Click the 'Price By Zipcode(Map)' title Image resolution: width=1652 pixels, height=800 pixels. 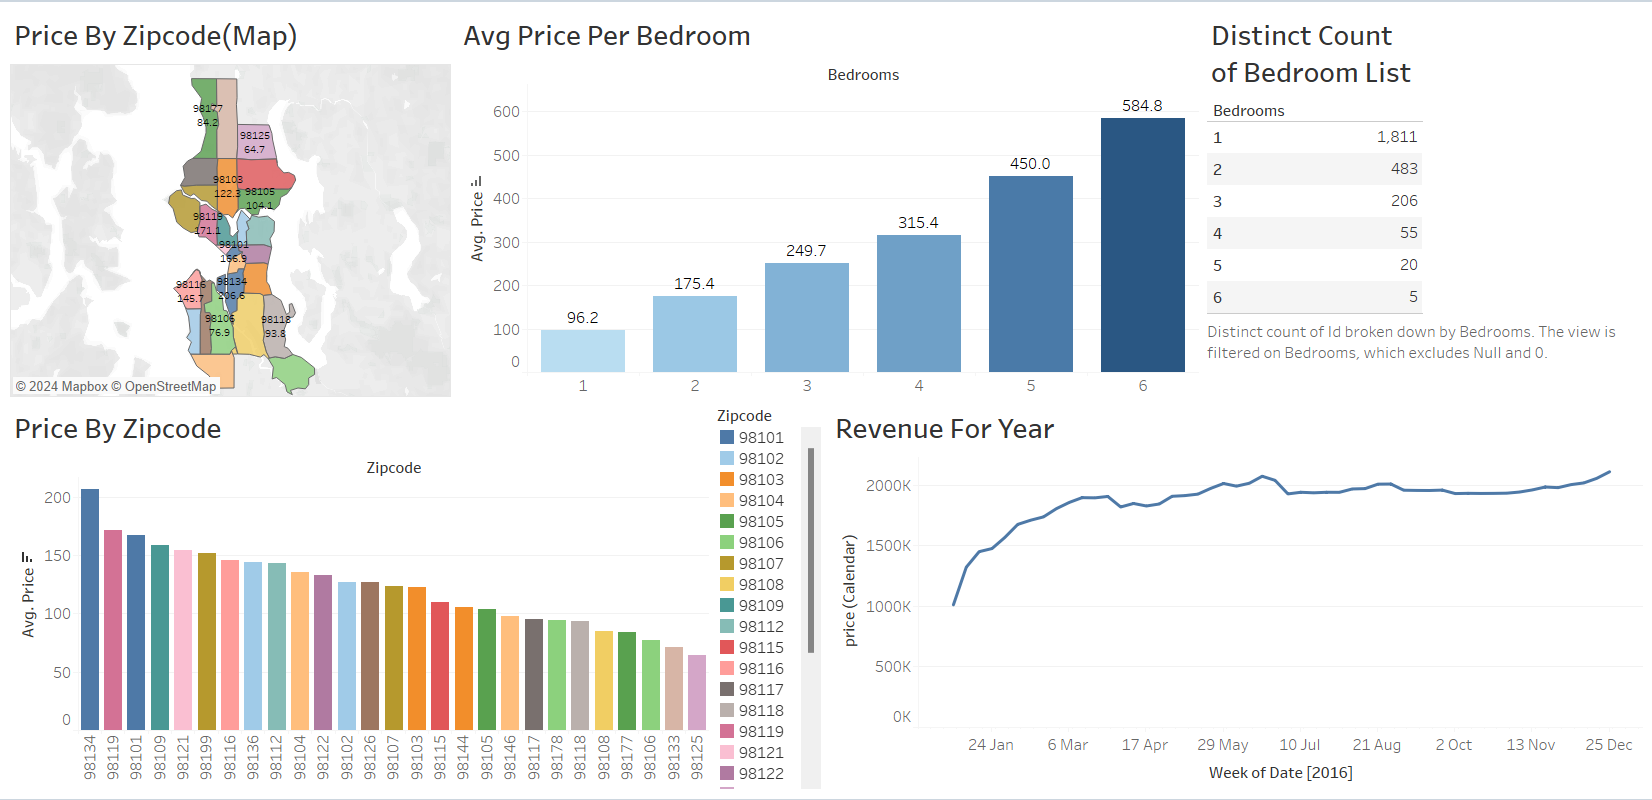click(156, 37)
